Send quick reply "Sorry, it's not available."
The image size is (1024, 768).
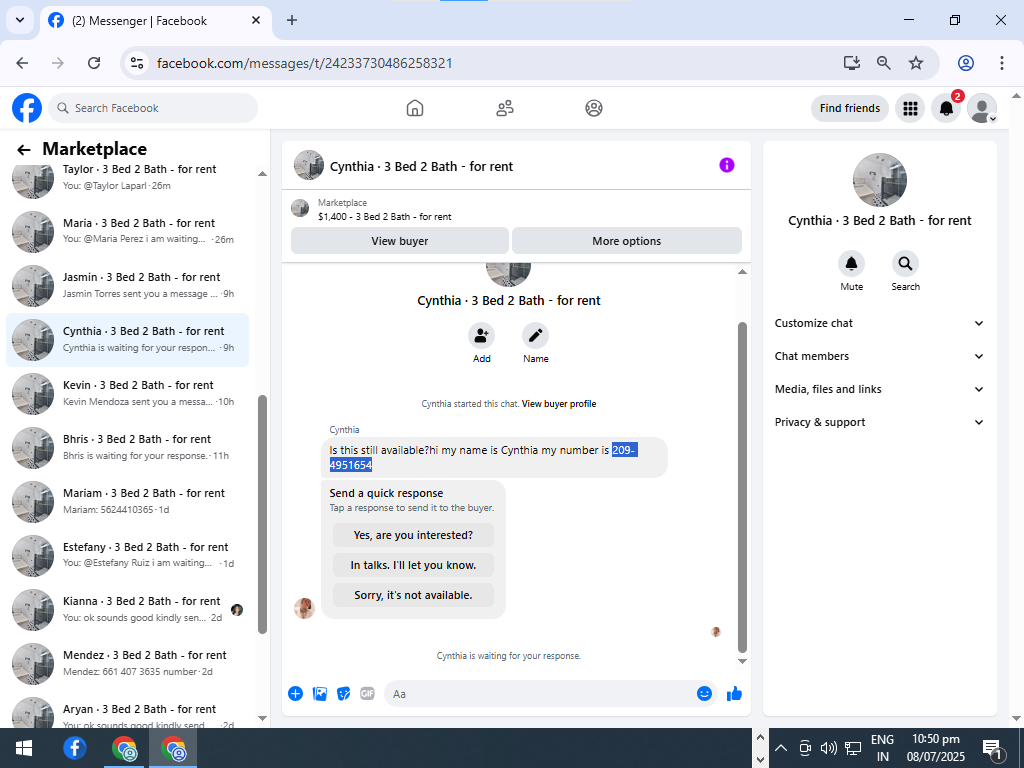pos(413,595)
